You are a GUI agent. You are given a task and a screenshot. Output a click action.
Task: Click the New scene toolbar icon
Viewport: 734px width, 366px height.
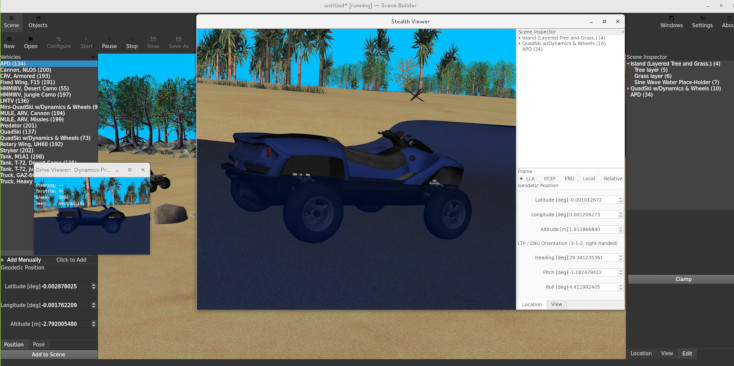[x=9, y=43]
